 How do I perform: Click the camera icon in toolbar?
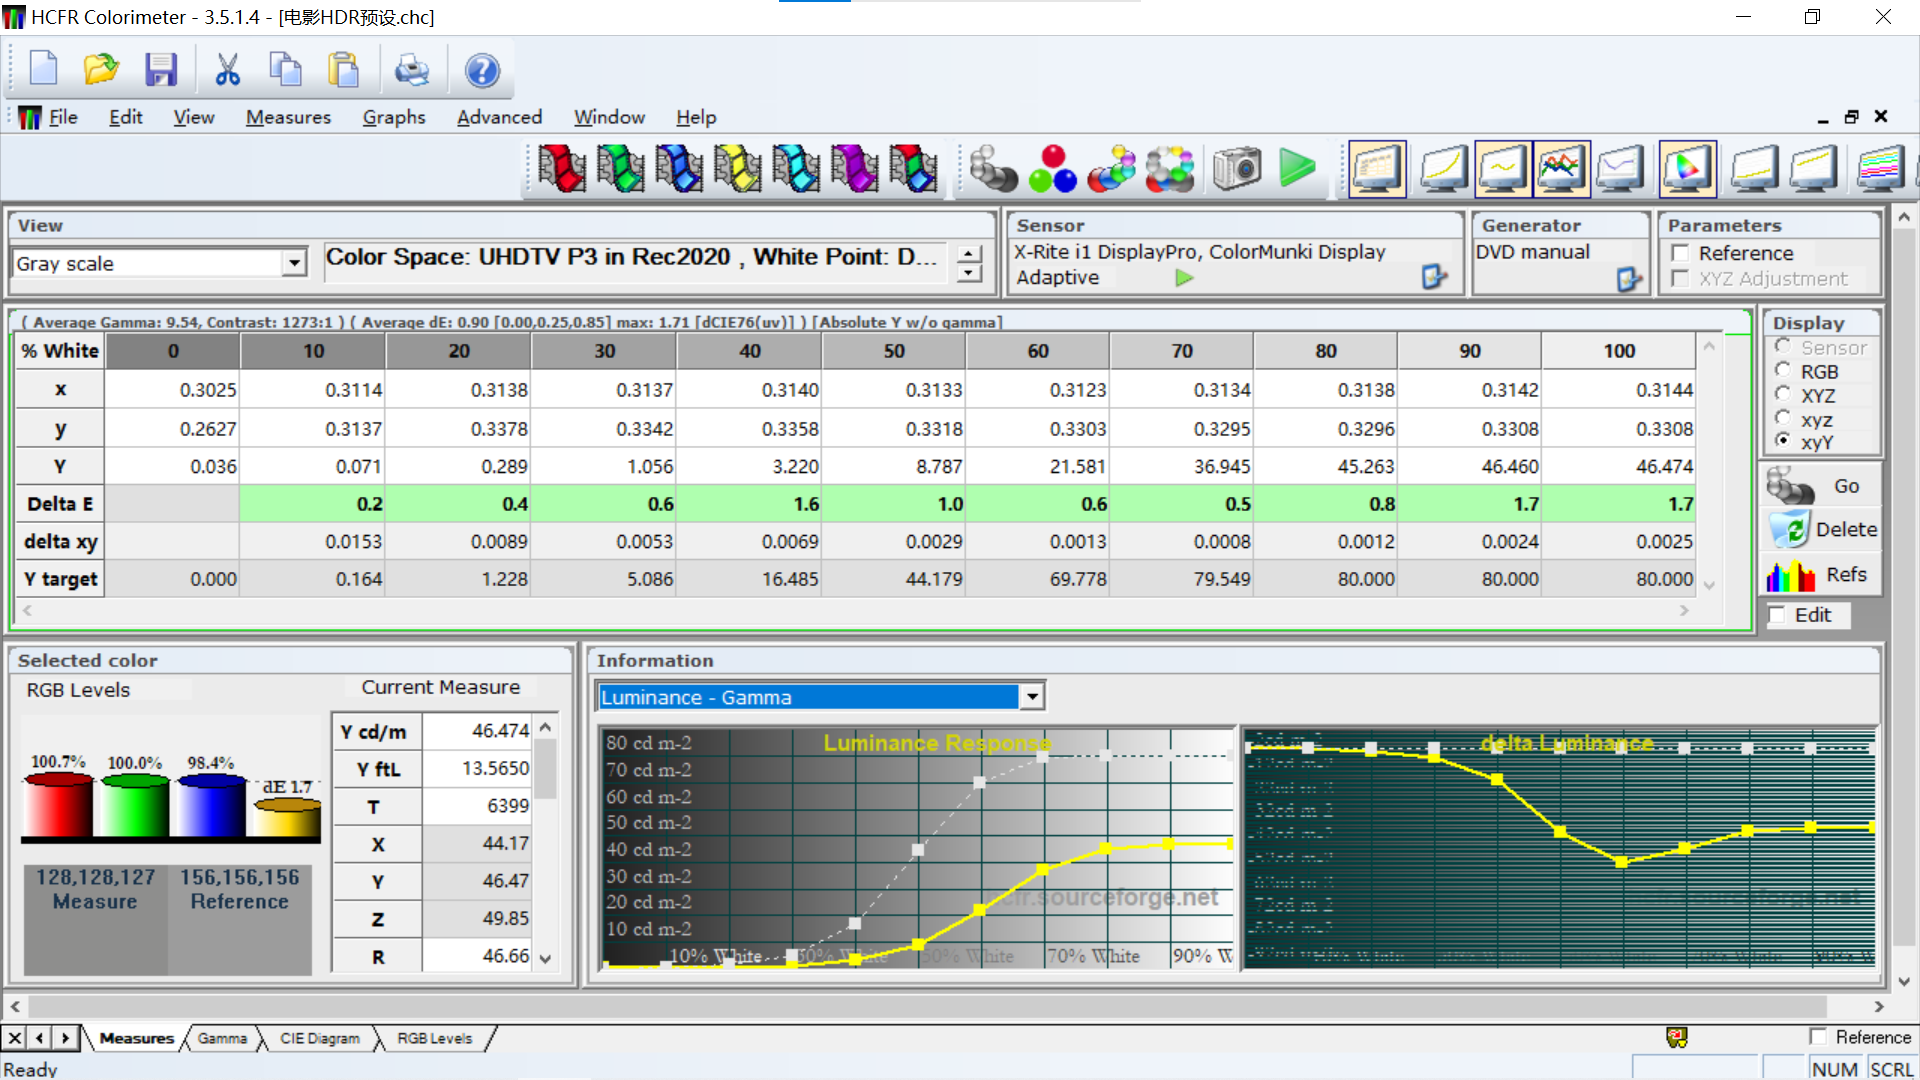pyautogui.click(x=1237, y=168)
